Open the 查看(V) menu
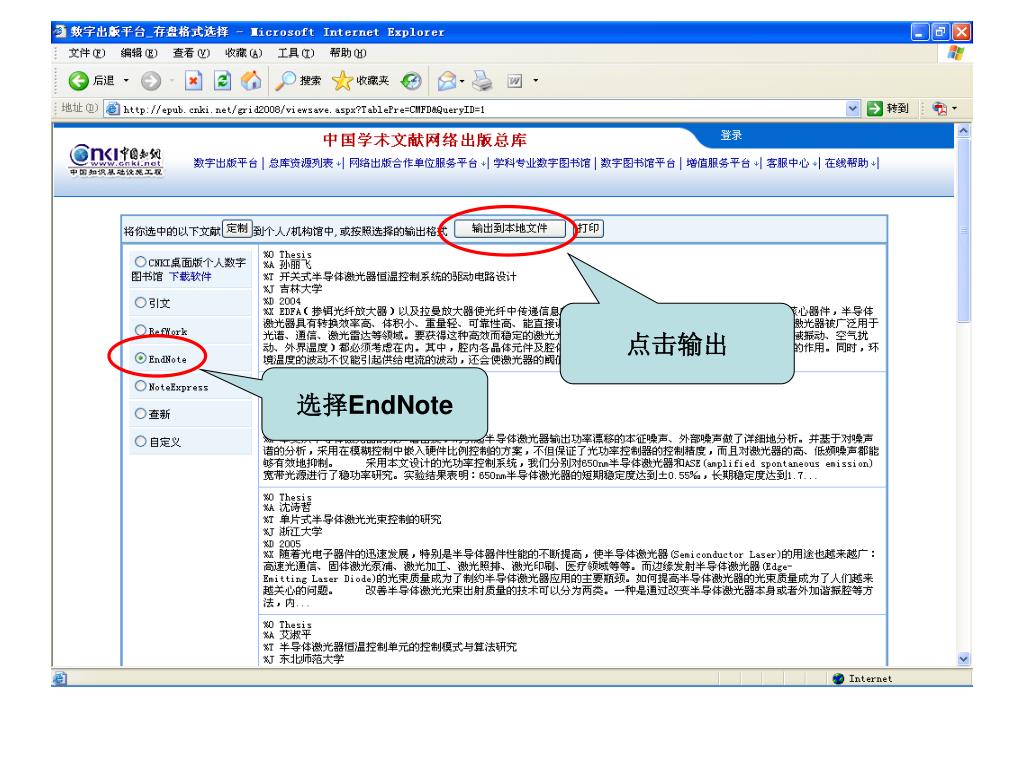 coord(191,53)
